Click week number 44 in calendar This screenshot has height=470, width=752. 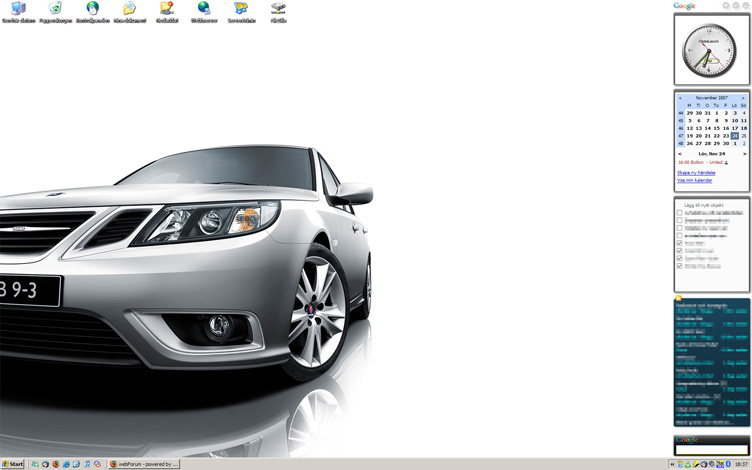[681, 113]
